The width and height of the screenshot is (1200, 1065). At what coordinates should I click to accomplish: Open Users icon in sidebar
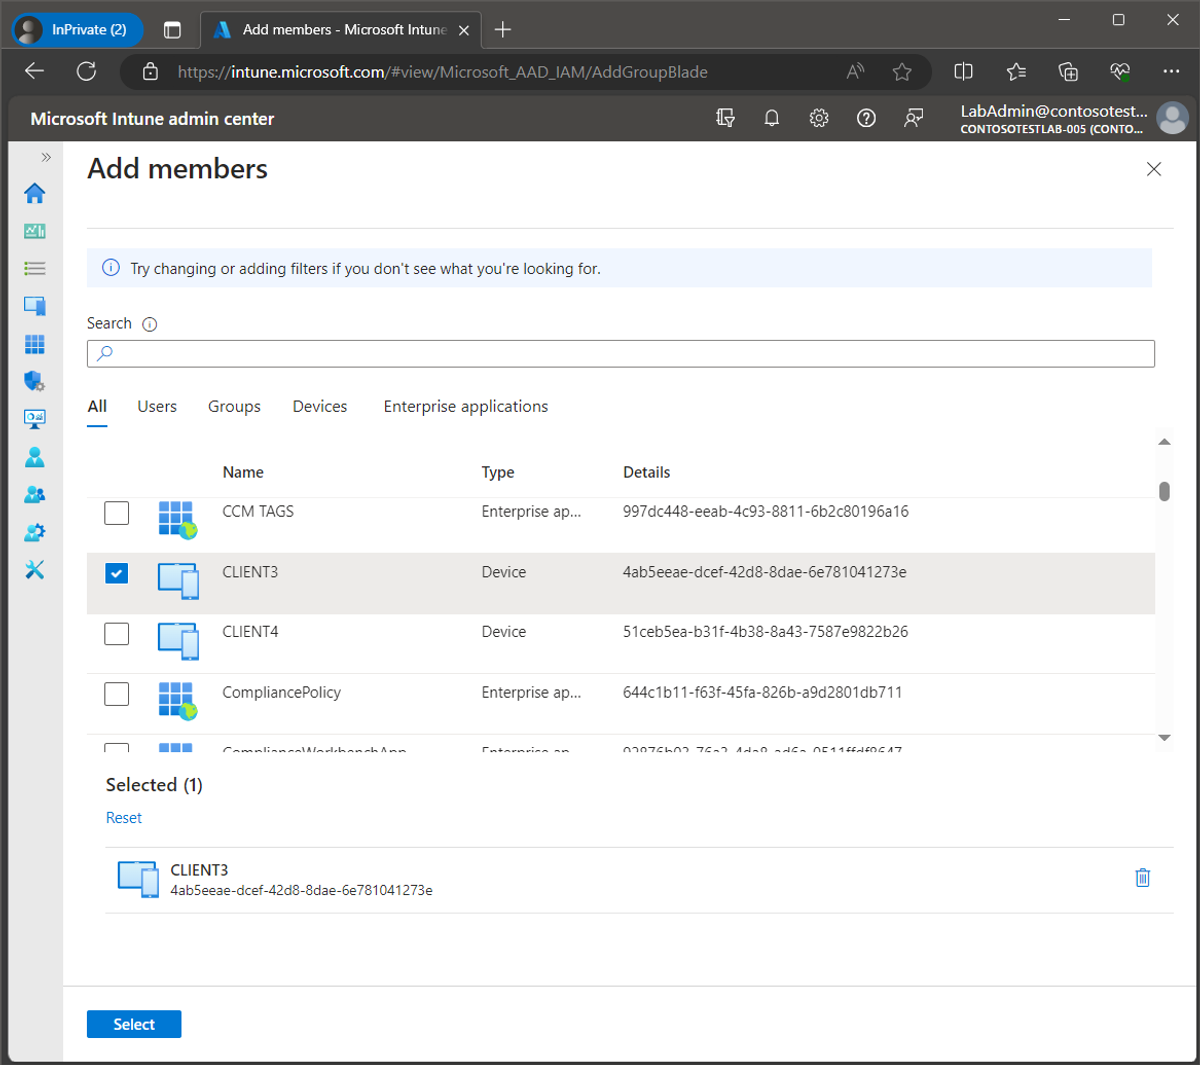35,457
